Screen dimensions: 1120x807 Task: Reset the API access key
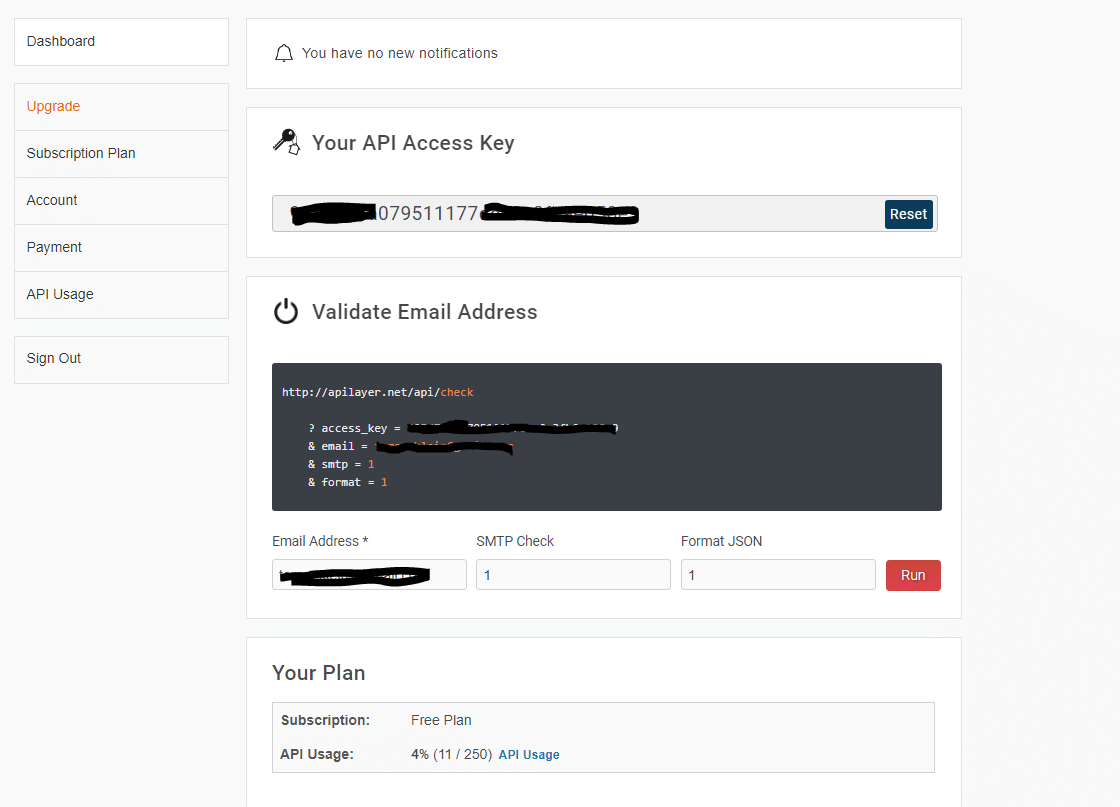click(x=909, y=214)
